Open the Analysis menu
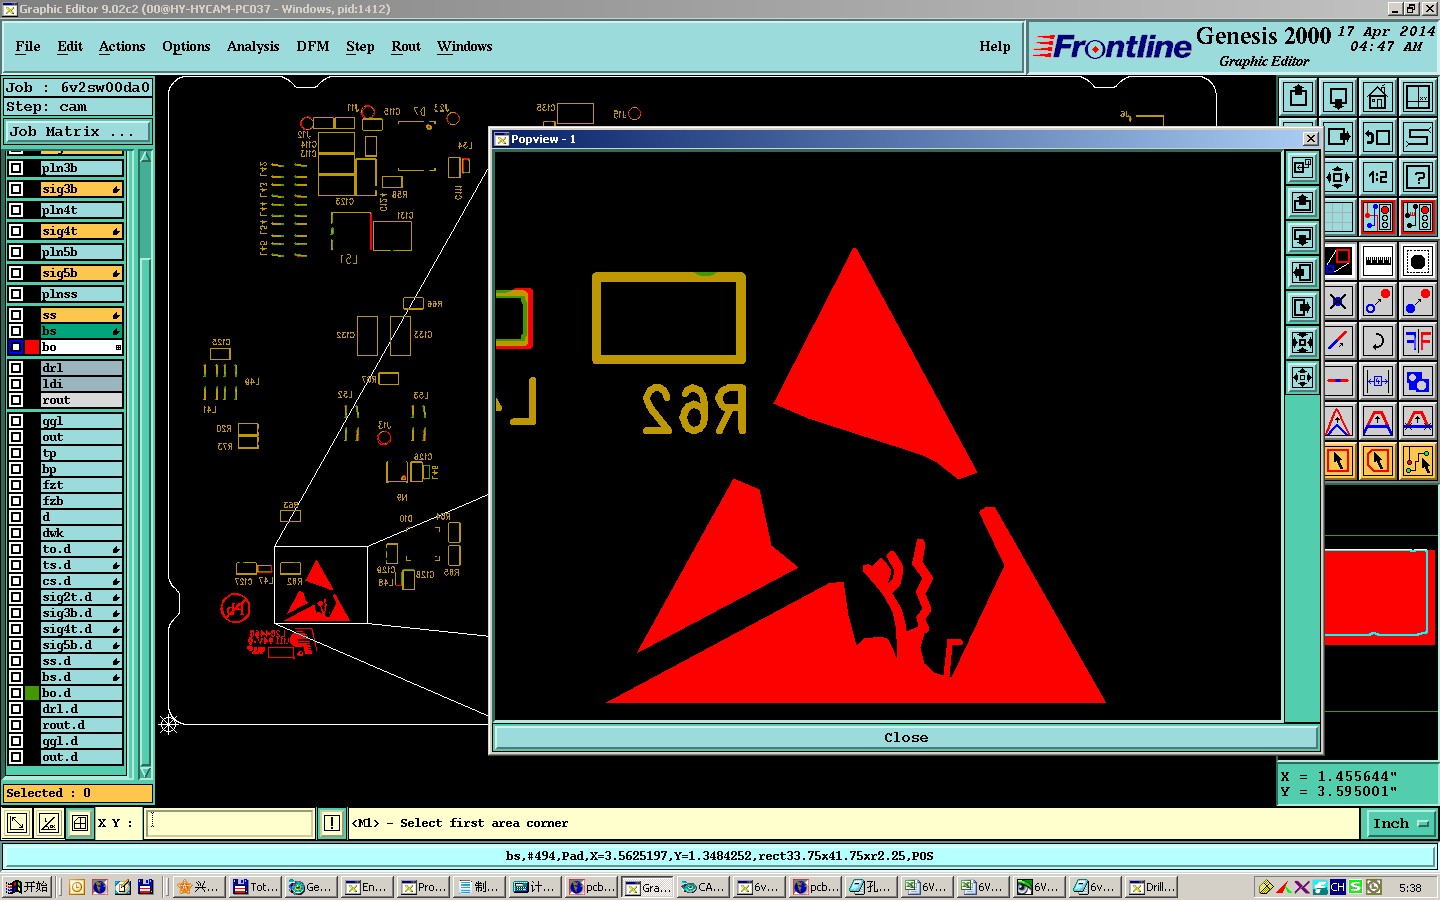Image resolution: width=1440 pixels, height=900 pixels. tap(253, 46)
